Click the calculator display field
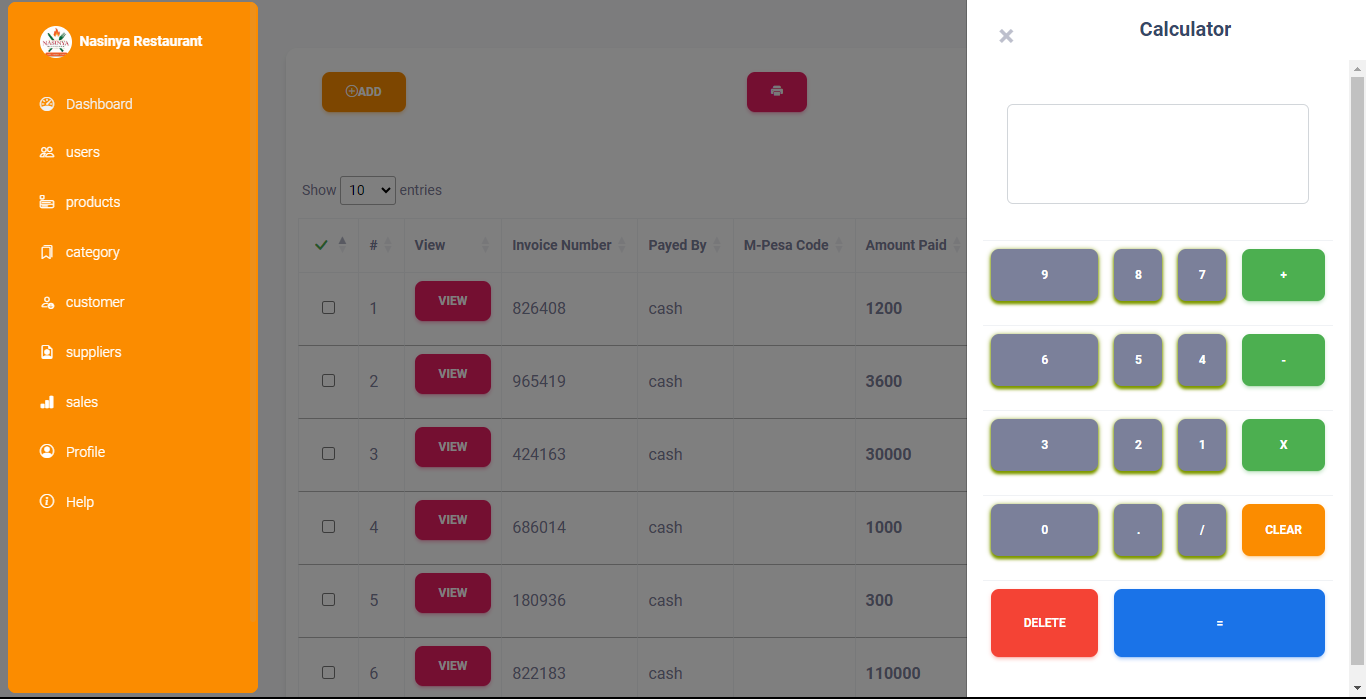 click(x=1157, y=154)
